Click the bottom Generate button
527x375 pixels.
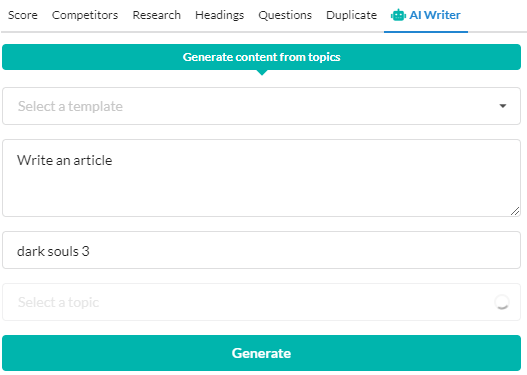point(261,353)
